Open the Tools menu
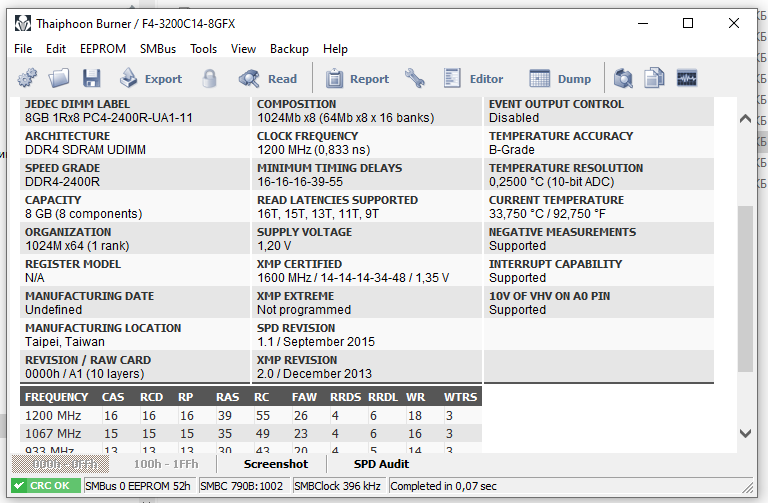This screenshot has height=503, width=768. pyautogui.click(x=203, y=49)
